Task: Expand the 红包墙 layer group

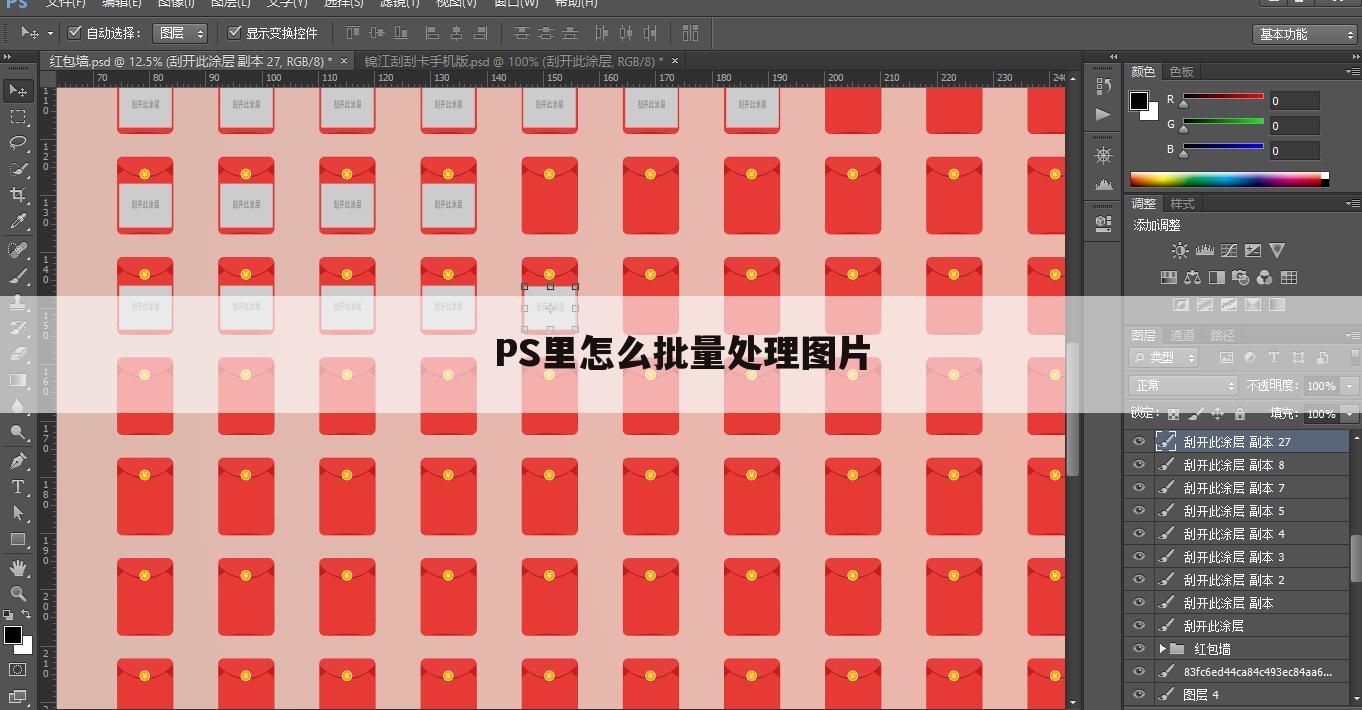Action: pos(1163,649)
